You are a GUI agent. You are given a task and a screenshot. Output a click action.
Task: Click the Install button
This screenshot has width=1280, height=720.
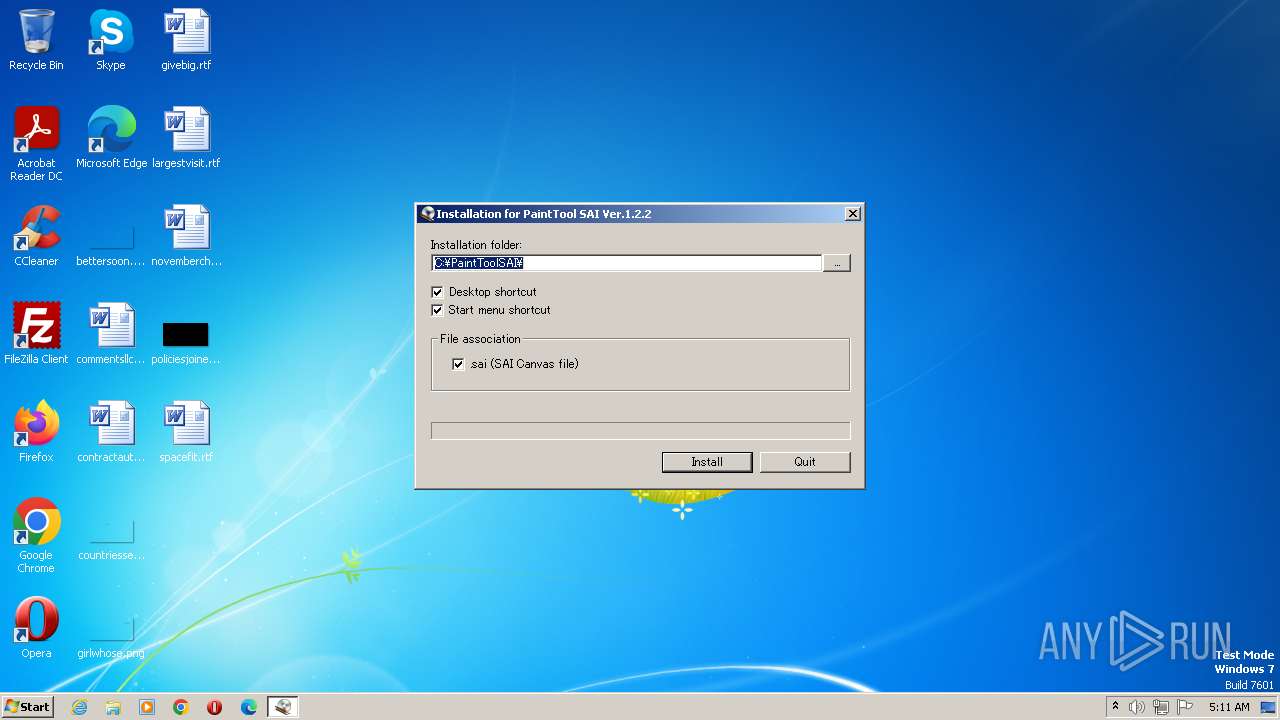point(707,462)
